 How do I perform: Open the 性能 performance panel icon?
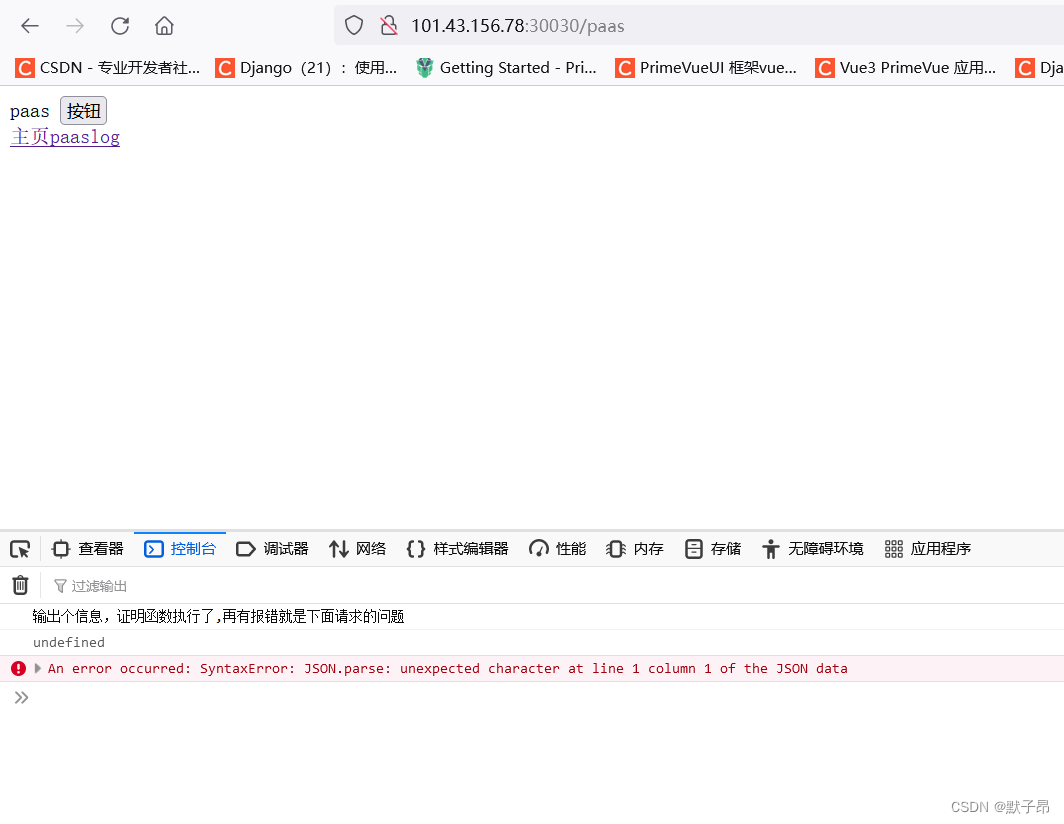coord(556,548)
